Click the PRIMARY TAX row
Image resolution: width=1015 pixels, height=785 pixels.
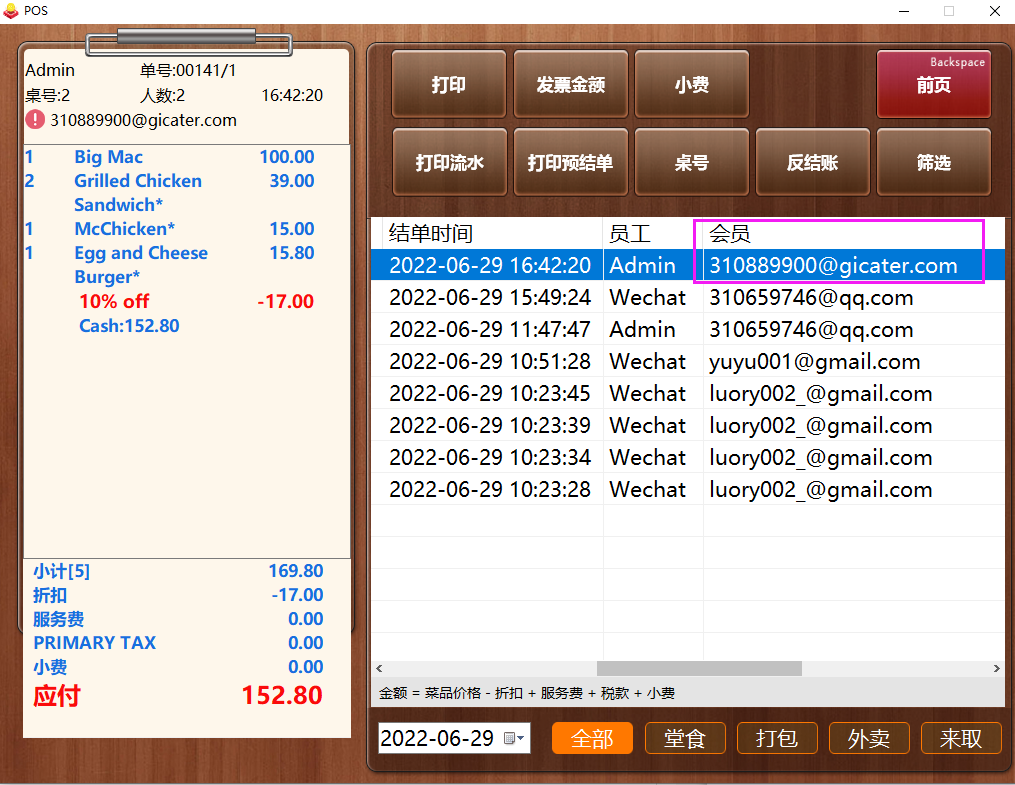tap(178, 643)
